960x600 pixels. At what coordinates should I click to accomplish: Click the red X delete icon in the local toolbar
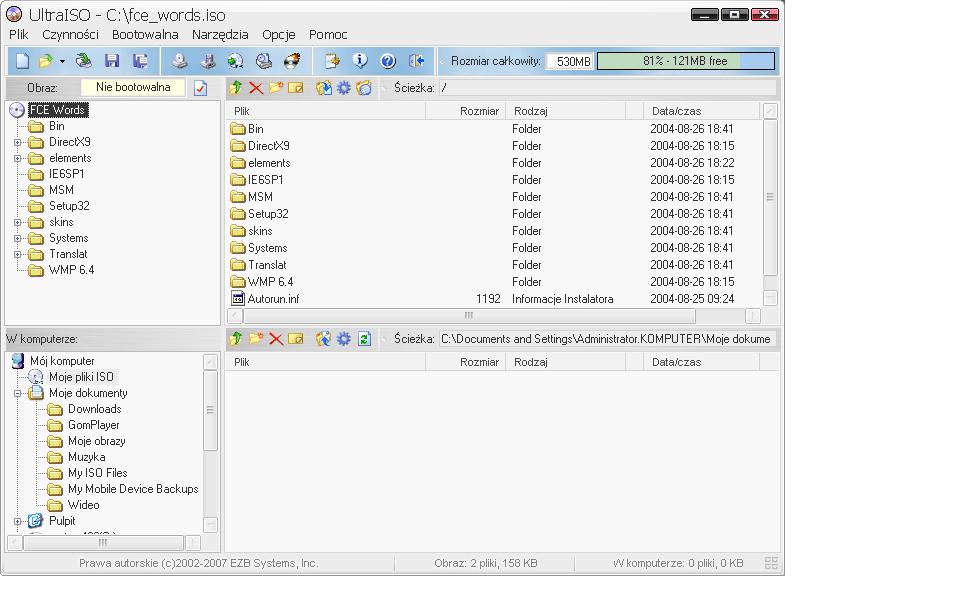(x=276, y=339)
